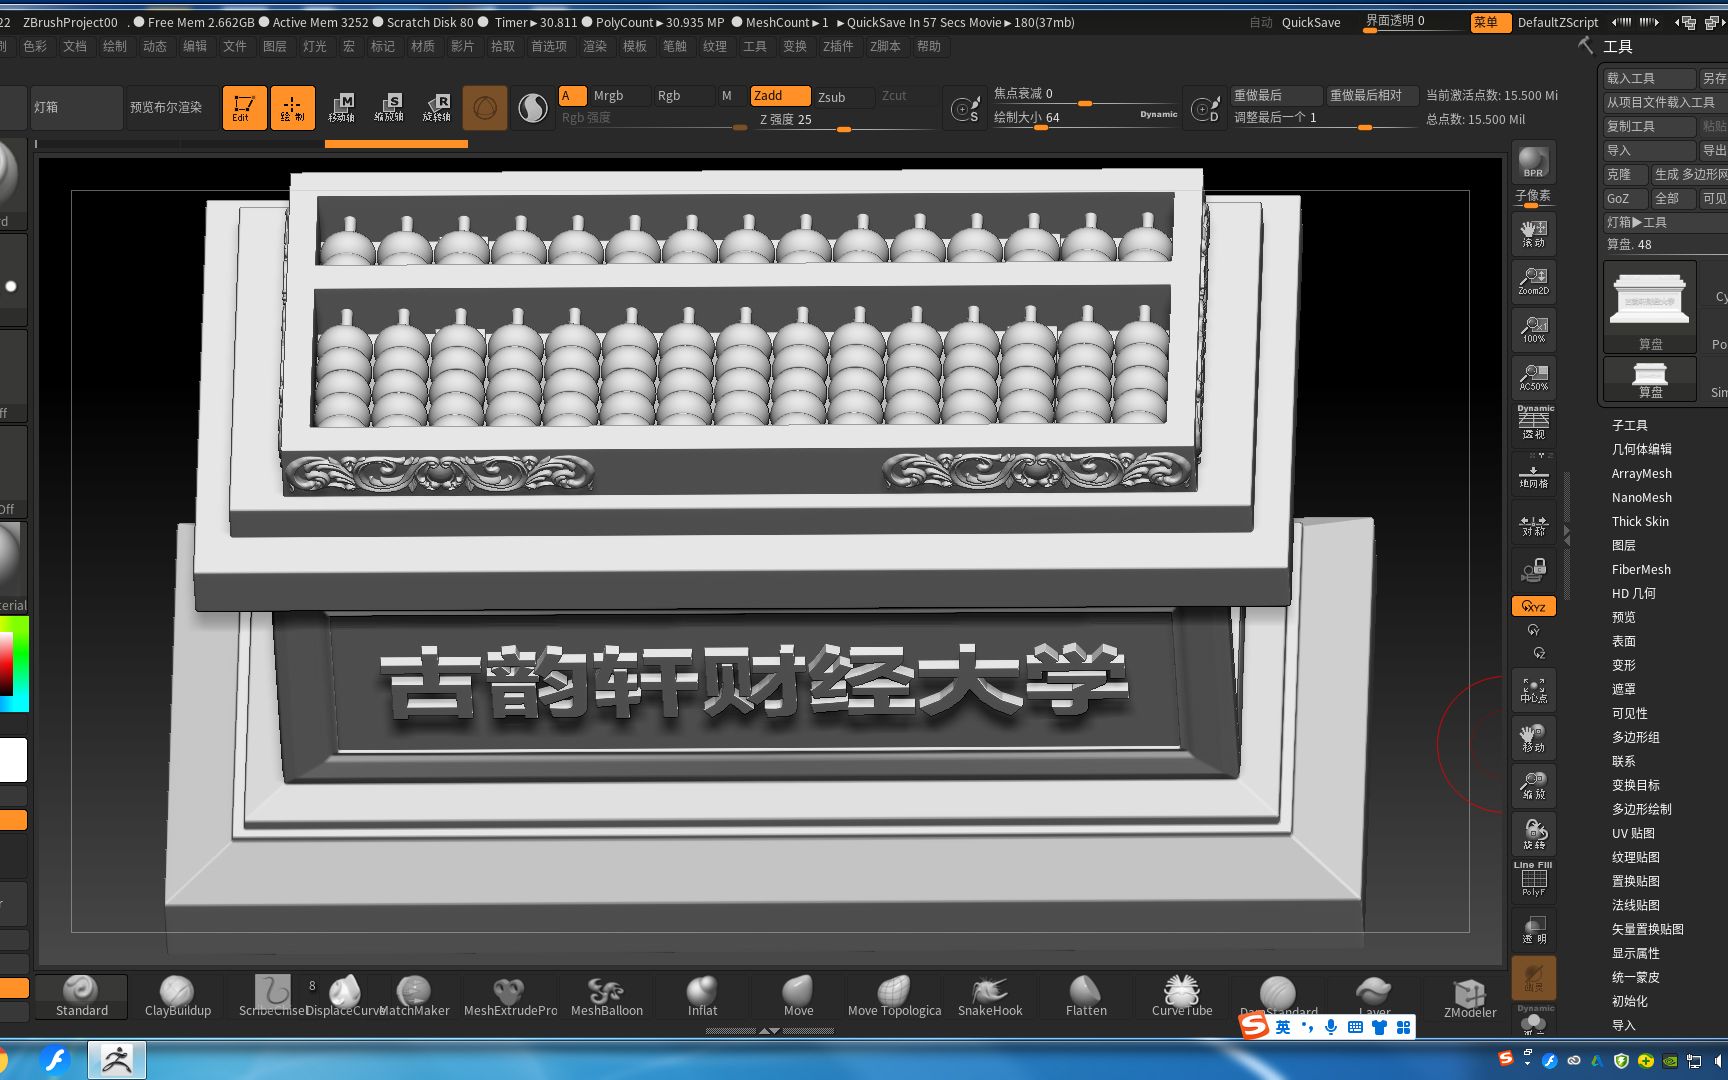The image size is (1728, 1080).
Task: Set canvas to 100% actual size
Action: (1533, 329)
